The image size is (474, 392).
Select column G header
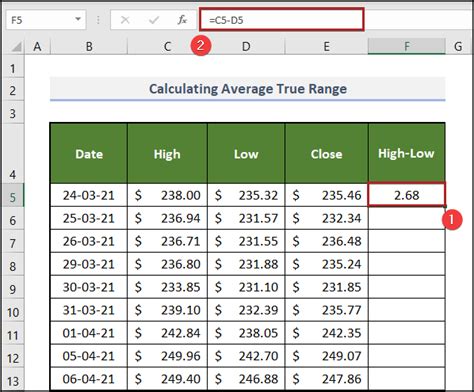click(x=459, y=47)
